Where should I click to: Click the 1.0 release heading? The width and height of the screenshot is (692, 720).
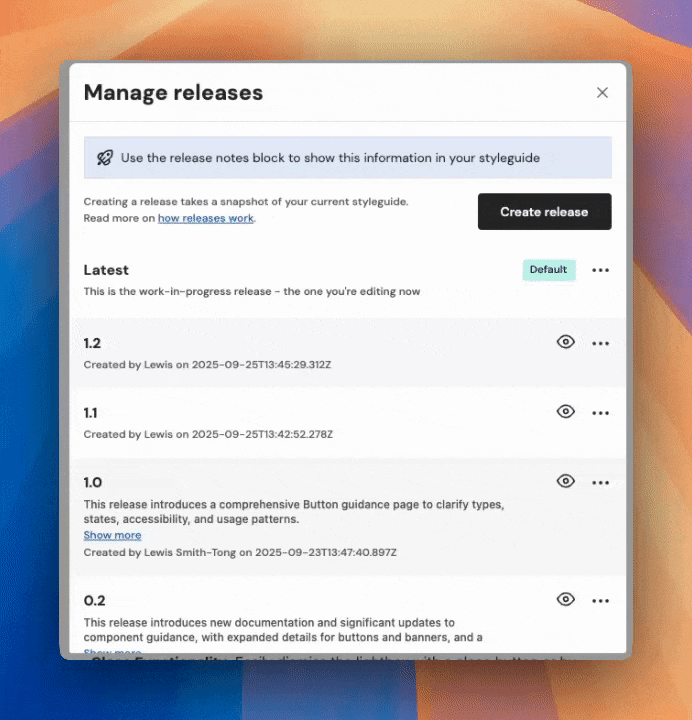tap(92, 482)
